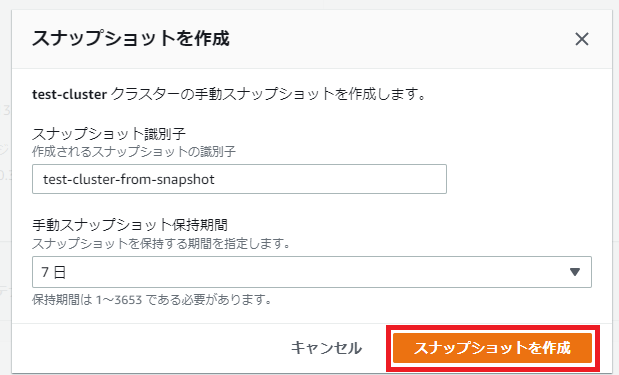Click the hint スナップショットを保持する期間を指定します

tap(161, 243)
